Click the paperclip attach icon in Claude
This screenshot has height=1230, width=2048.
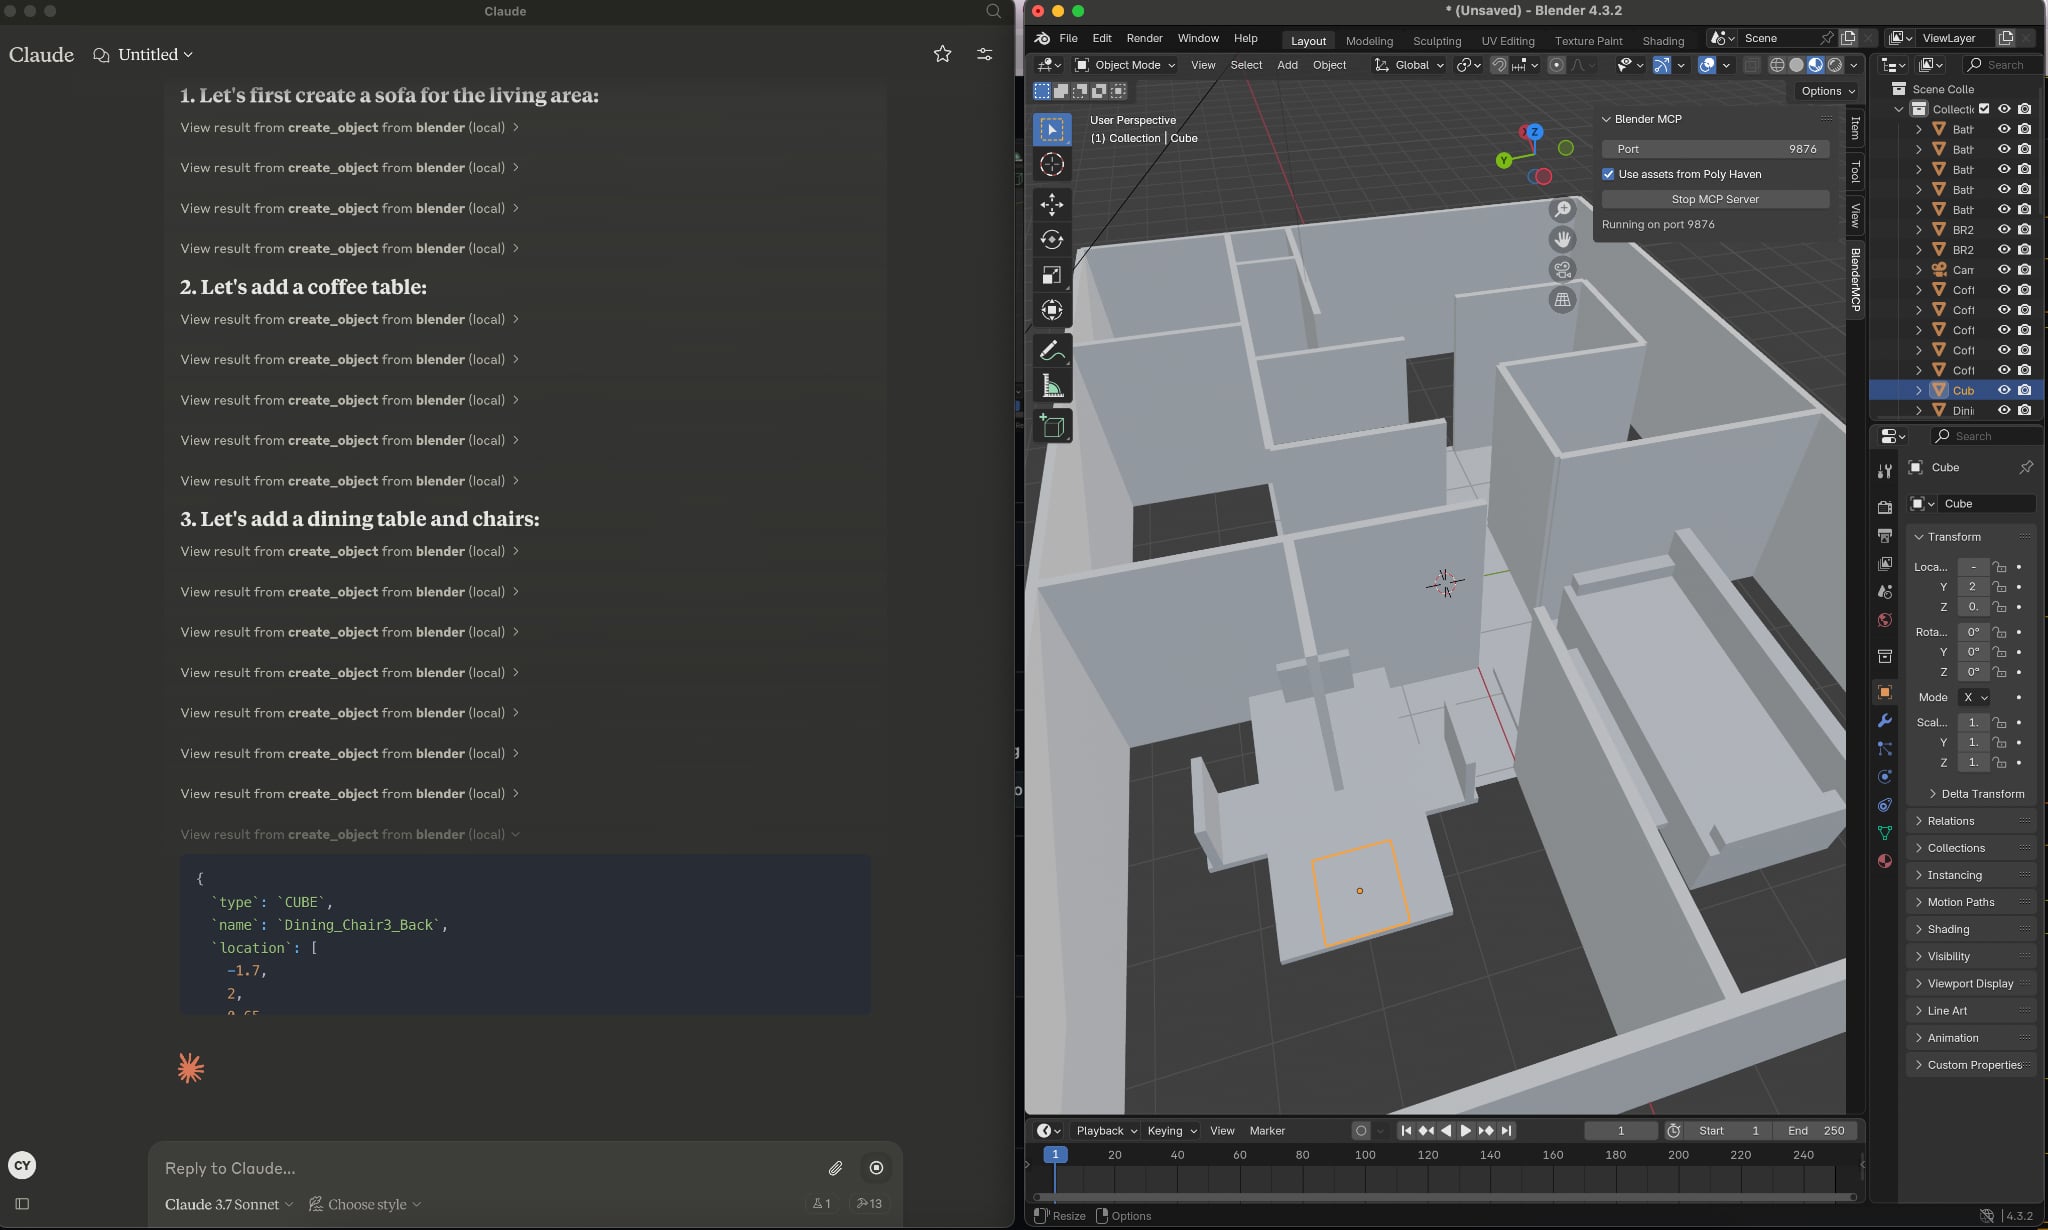835,1168
